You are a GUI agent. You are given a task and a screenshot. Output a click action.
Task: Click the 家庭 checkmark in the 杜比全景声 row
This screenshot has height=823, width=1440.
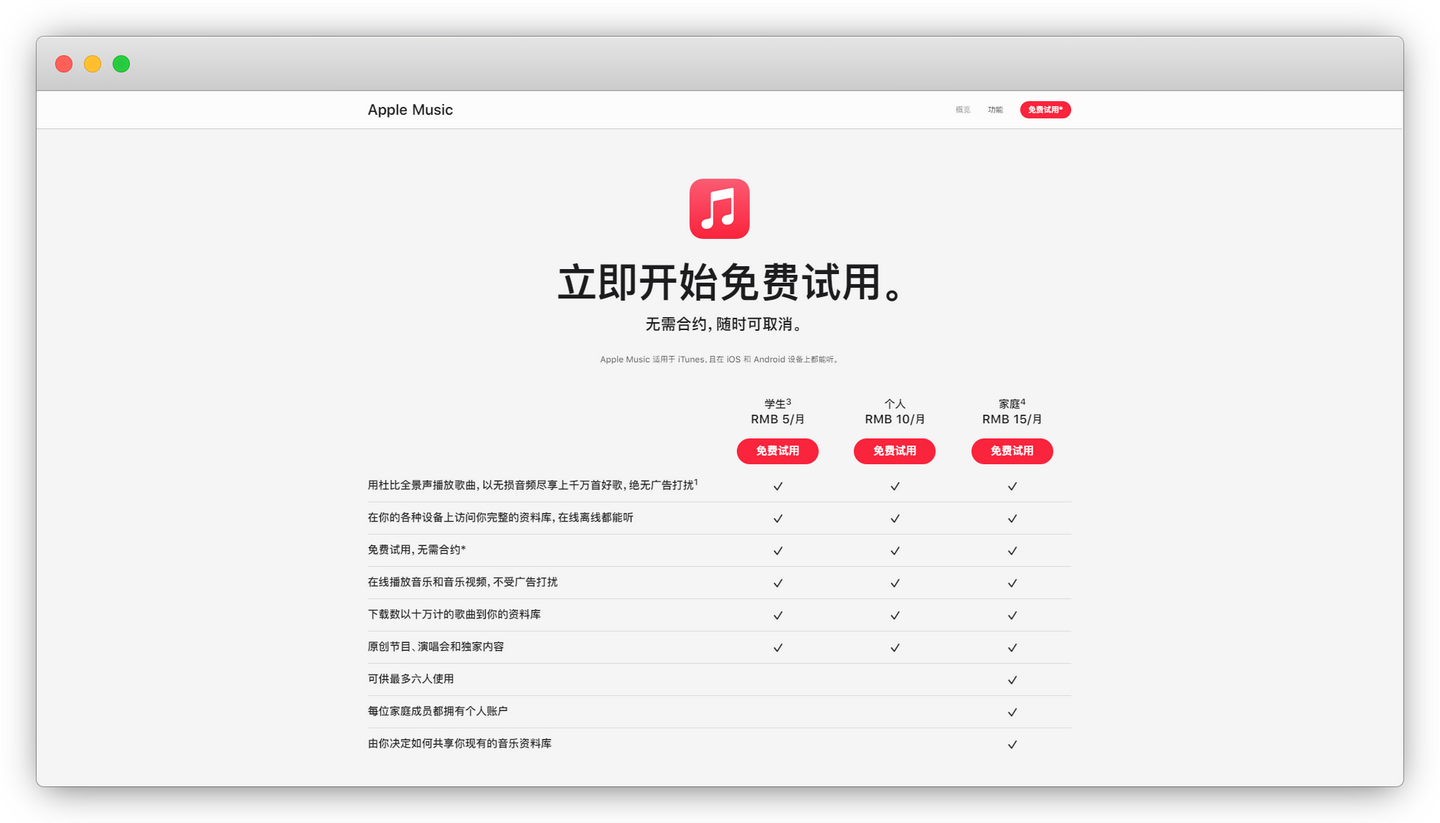click(1012, 486)
